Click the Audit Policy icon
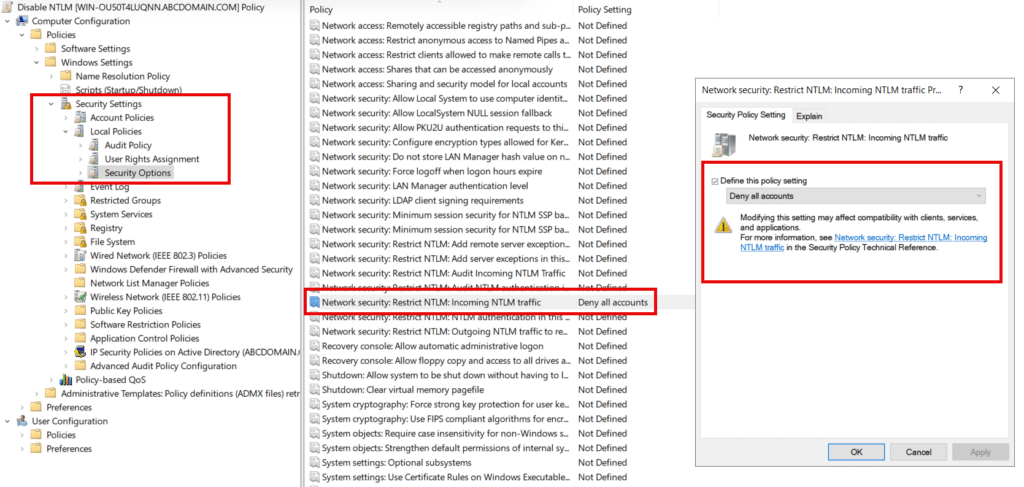Image resolution: width=1024 pixels, height=487 pixels. (x=95, y=145)
